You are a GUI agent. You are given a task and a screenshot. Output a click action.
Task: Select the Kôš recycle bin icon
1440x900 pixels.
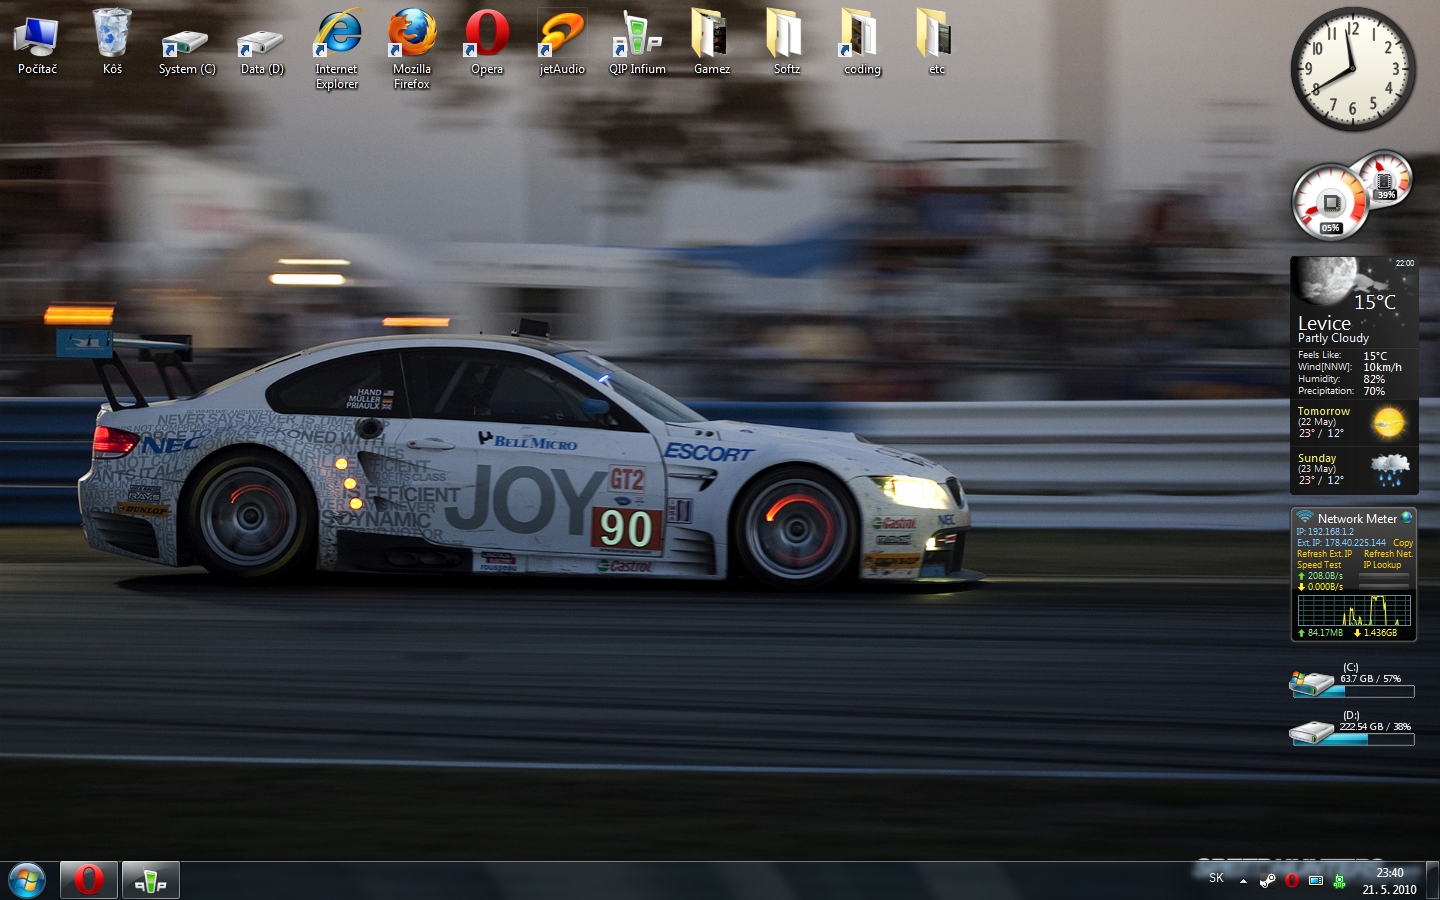(112, 43)
